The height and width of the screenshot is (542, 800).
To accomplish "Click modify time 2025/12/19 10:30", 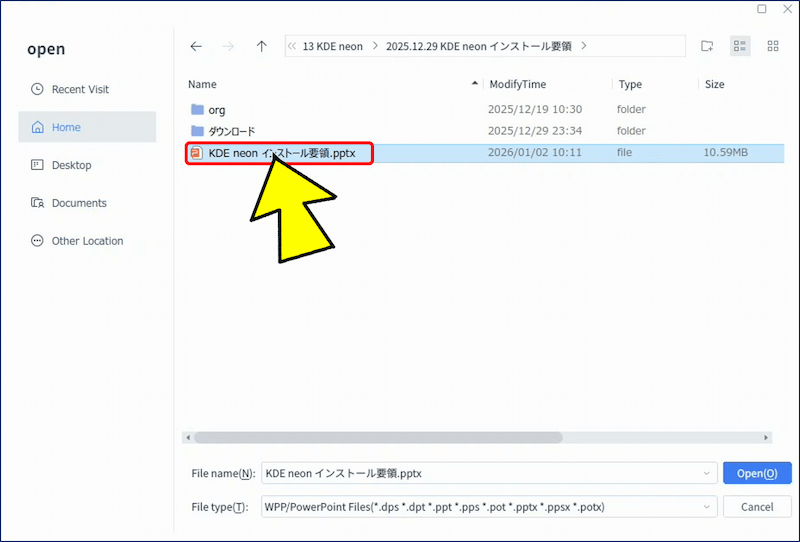I will tap(535, 109).
